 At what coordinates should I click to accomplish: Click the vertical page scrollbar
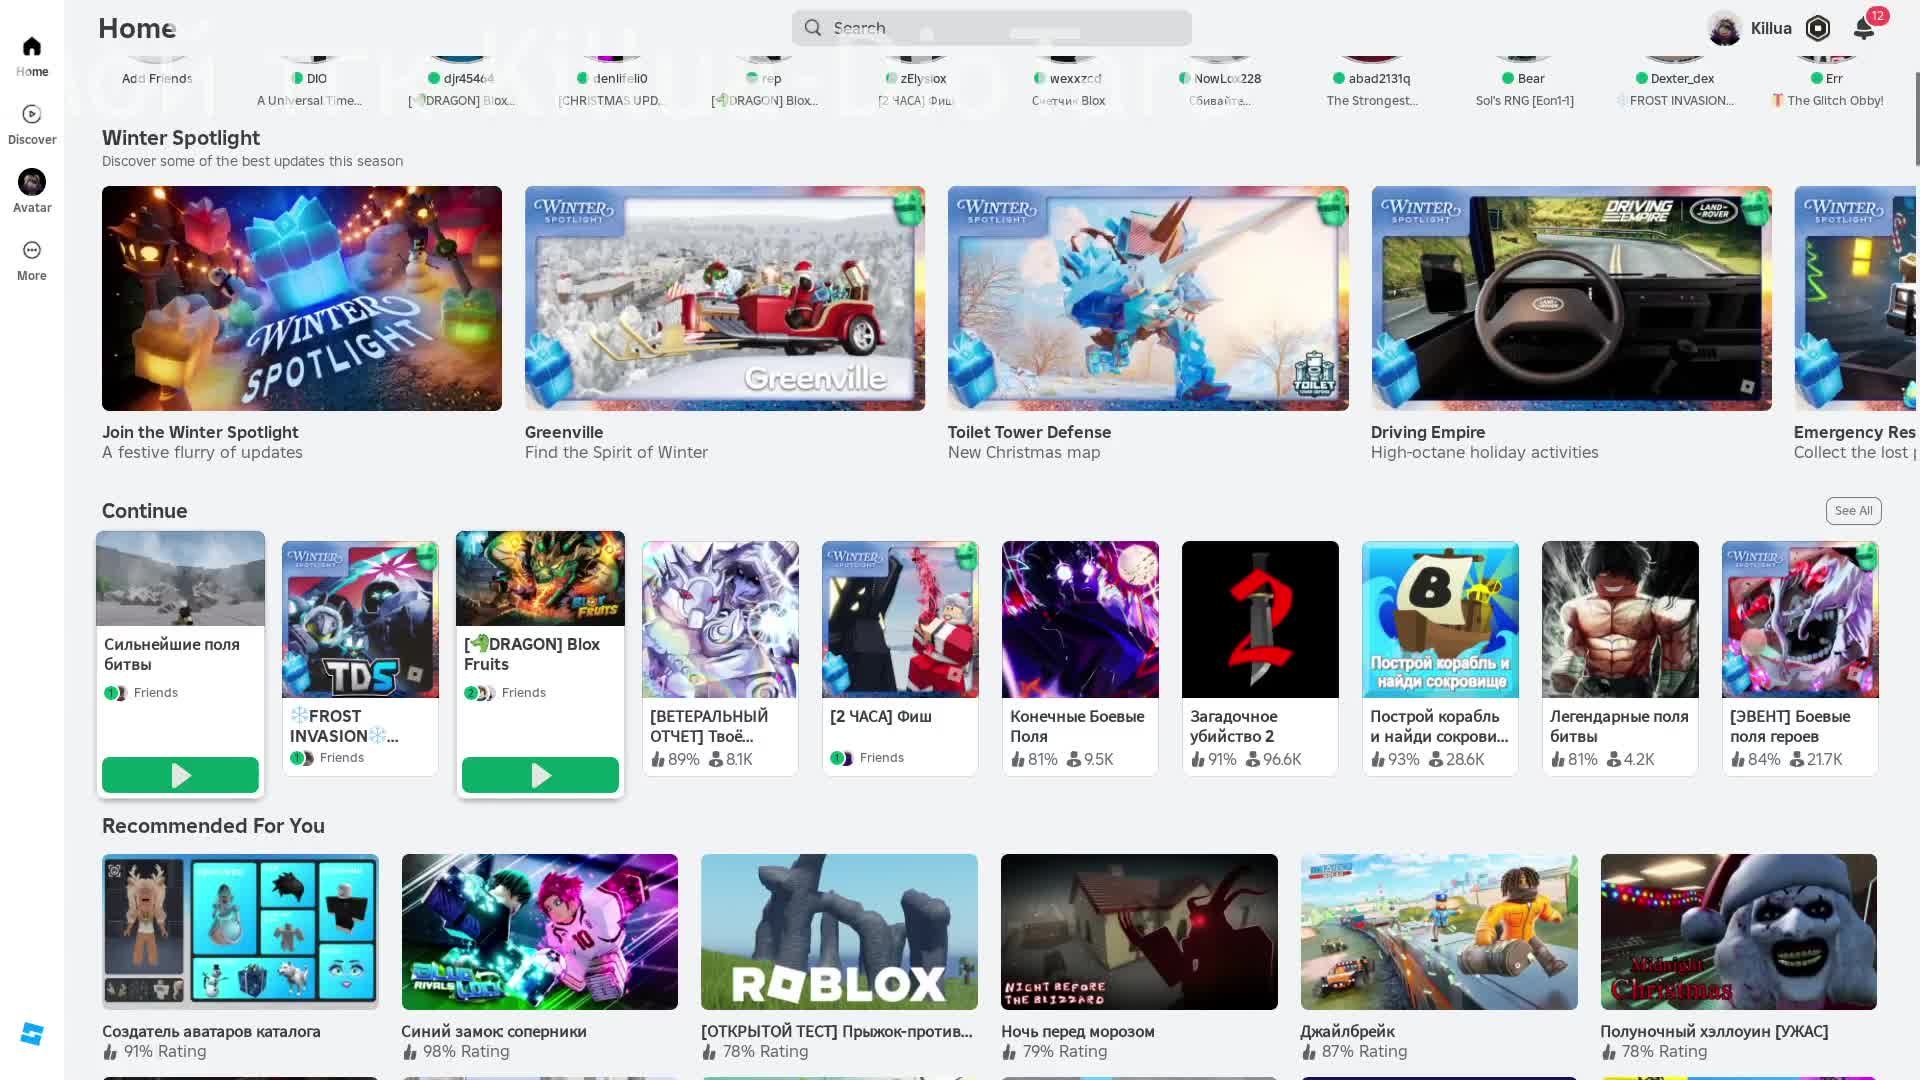click(1916, 120)
